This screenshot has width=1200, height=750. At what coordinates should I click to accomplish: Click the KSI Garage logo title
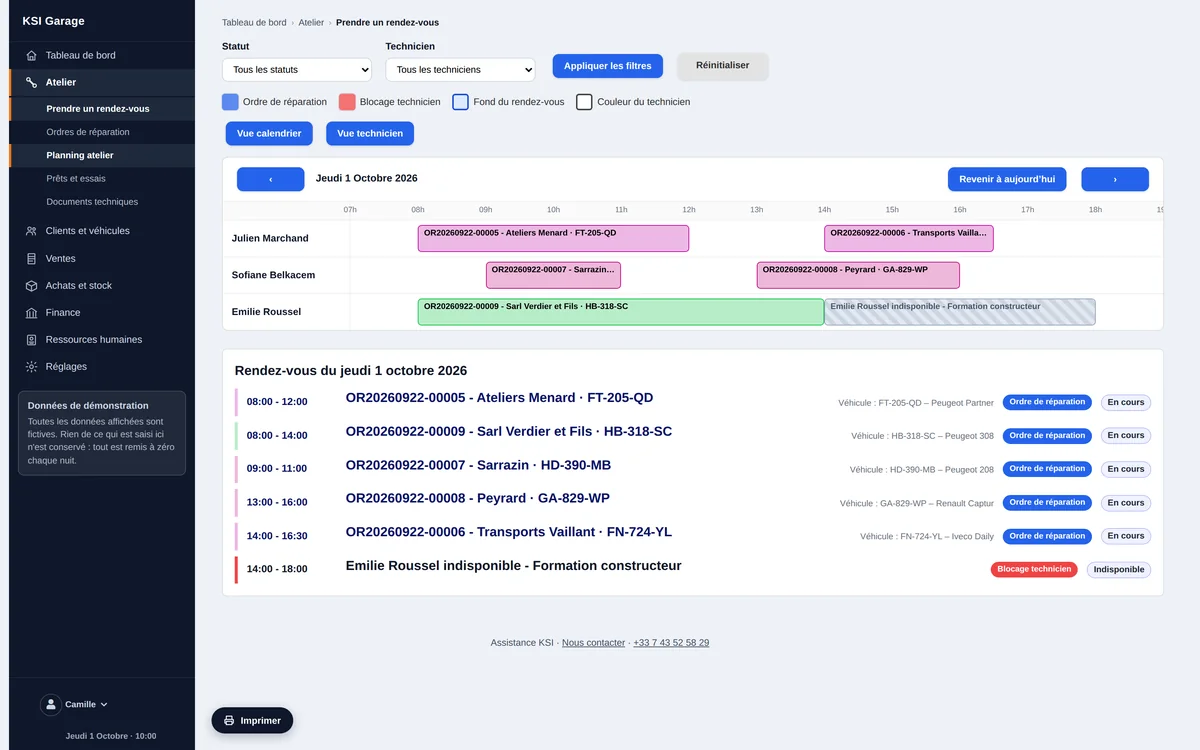54,21
